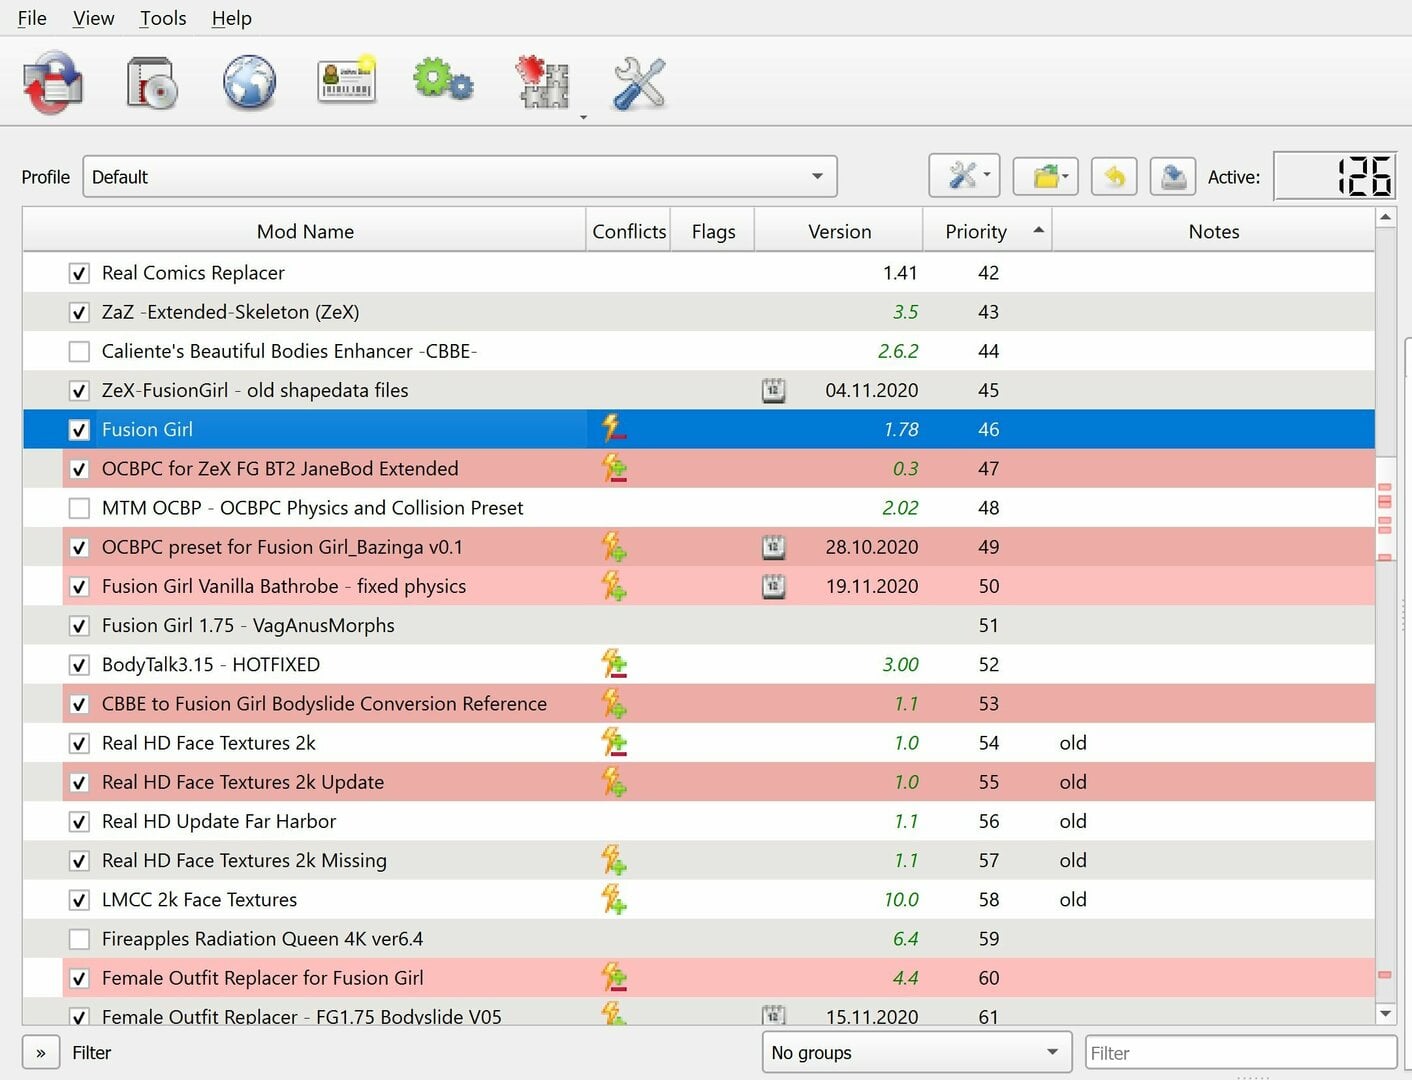This screenshot has height=1080, width=1412.
Task: Open the Help menu
Action: coord(232,18)
